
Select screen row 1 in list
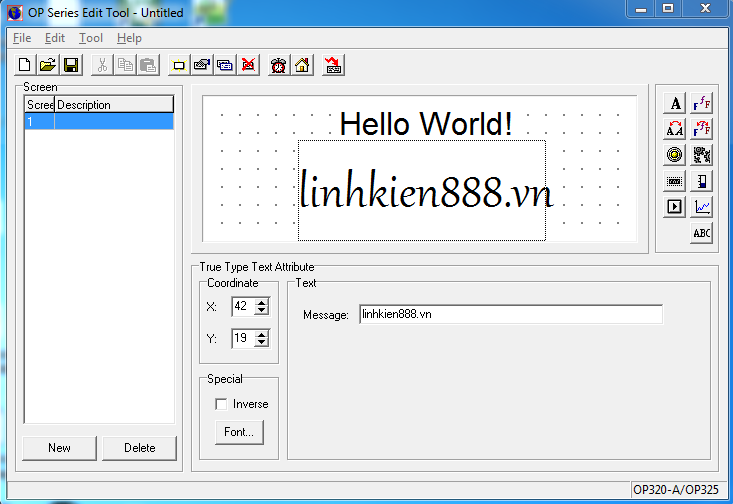99,122
